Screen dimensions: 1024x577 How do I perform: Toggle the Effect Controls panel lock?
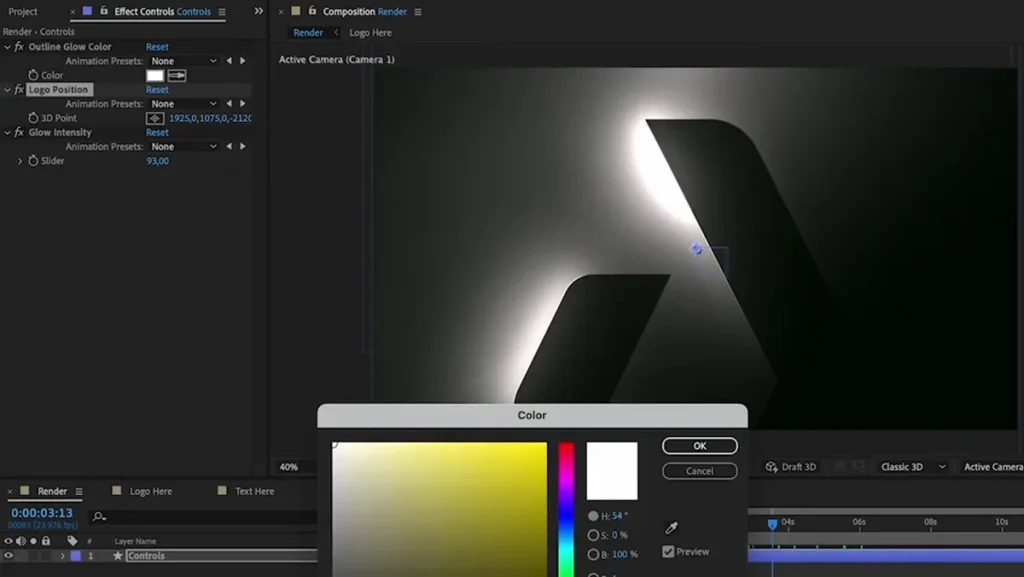(x=104, y=11)
